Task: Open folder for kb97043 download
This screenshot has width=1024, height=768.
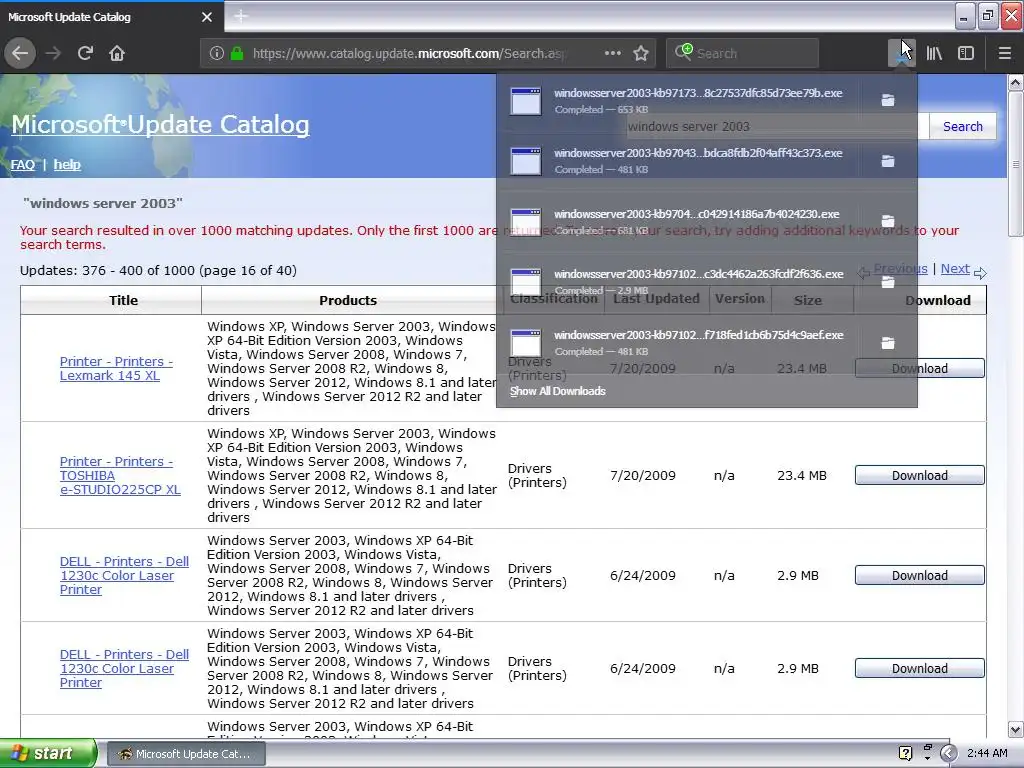Action: coord(888,161)
